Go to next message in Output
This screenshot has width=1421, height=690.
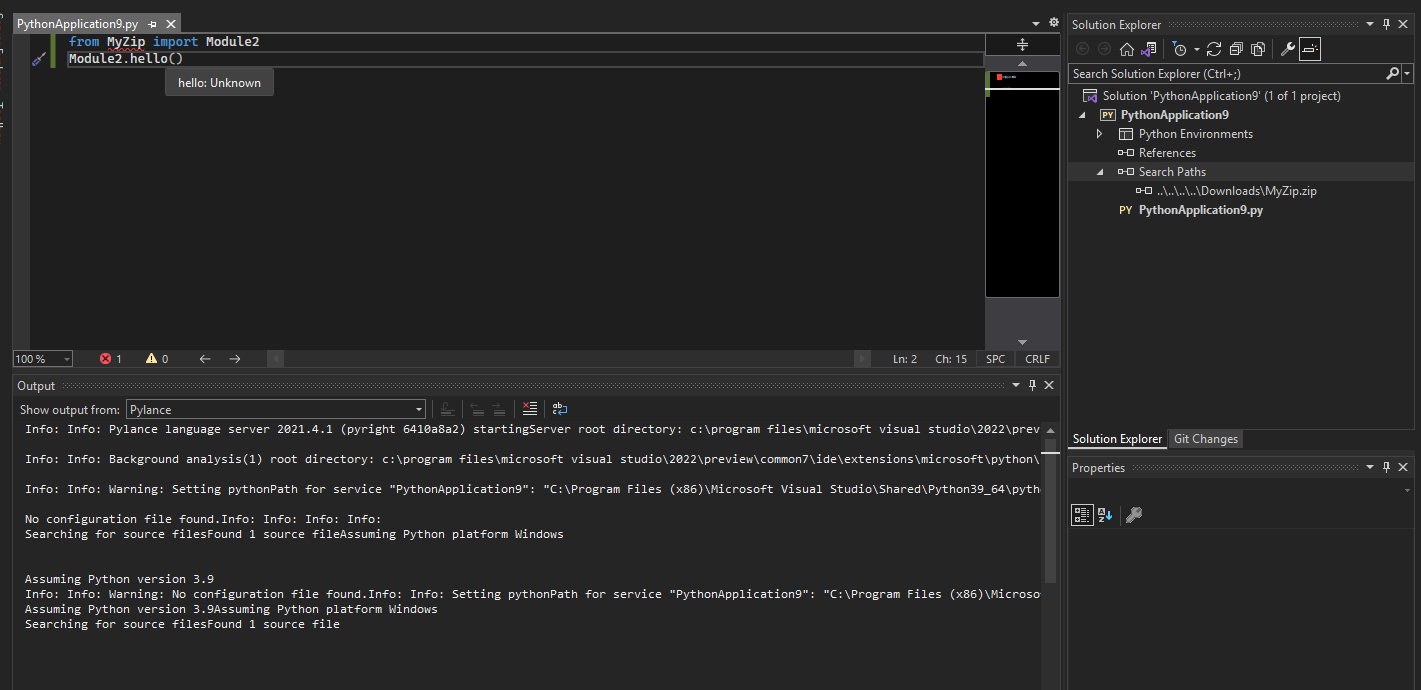(498, 409)
